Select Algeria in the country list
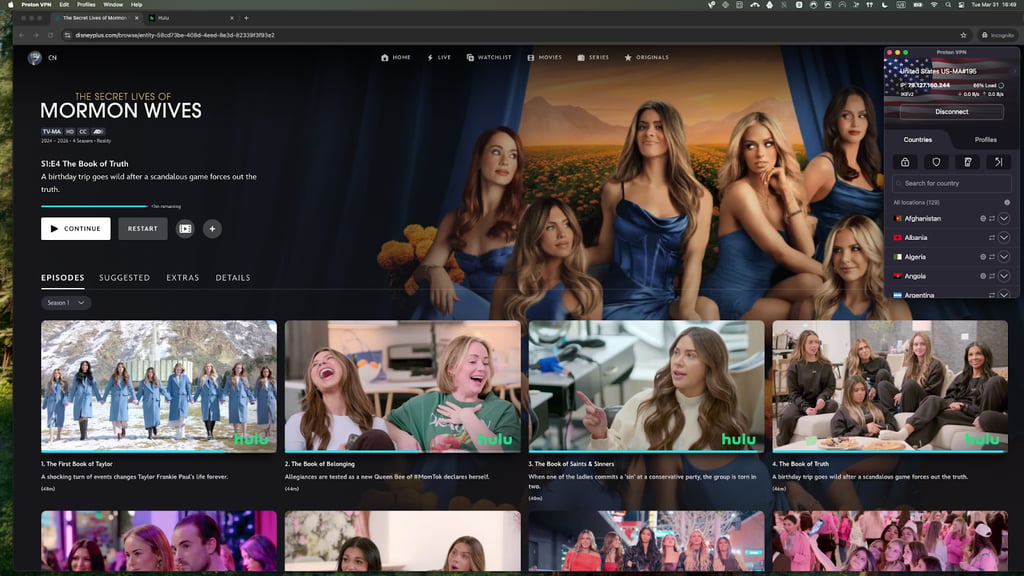Viewport: 1024px width, 576px height. [915, 257]
